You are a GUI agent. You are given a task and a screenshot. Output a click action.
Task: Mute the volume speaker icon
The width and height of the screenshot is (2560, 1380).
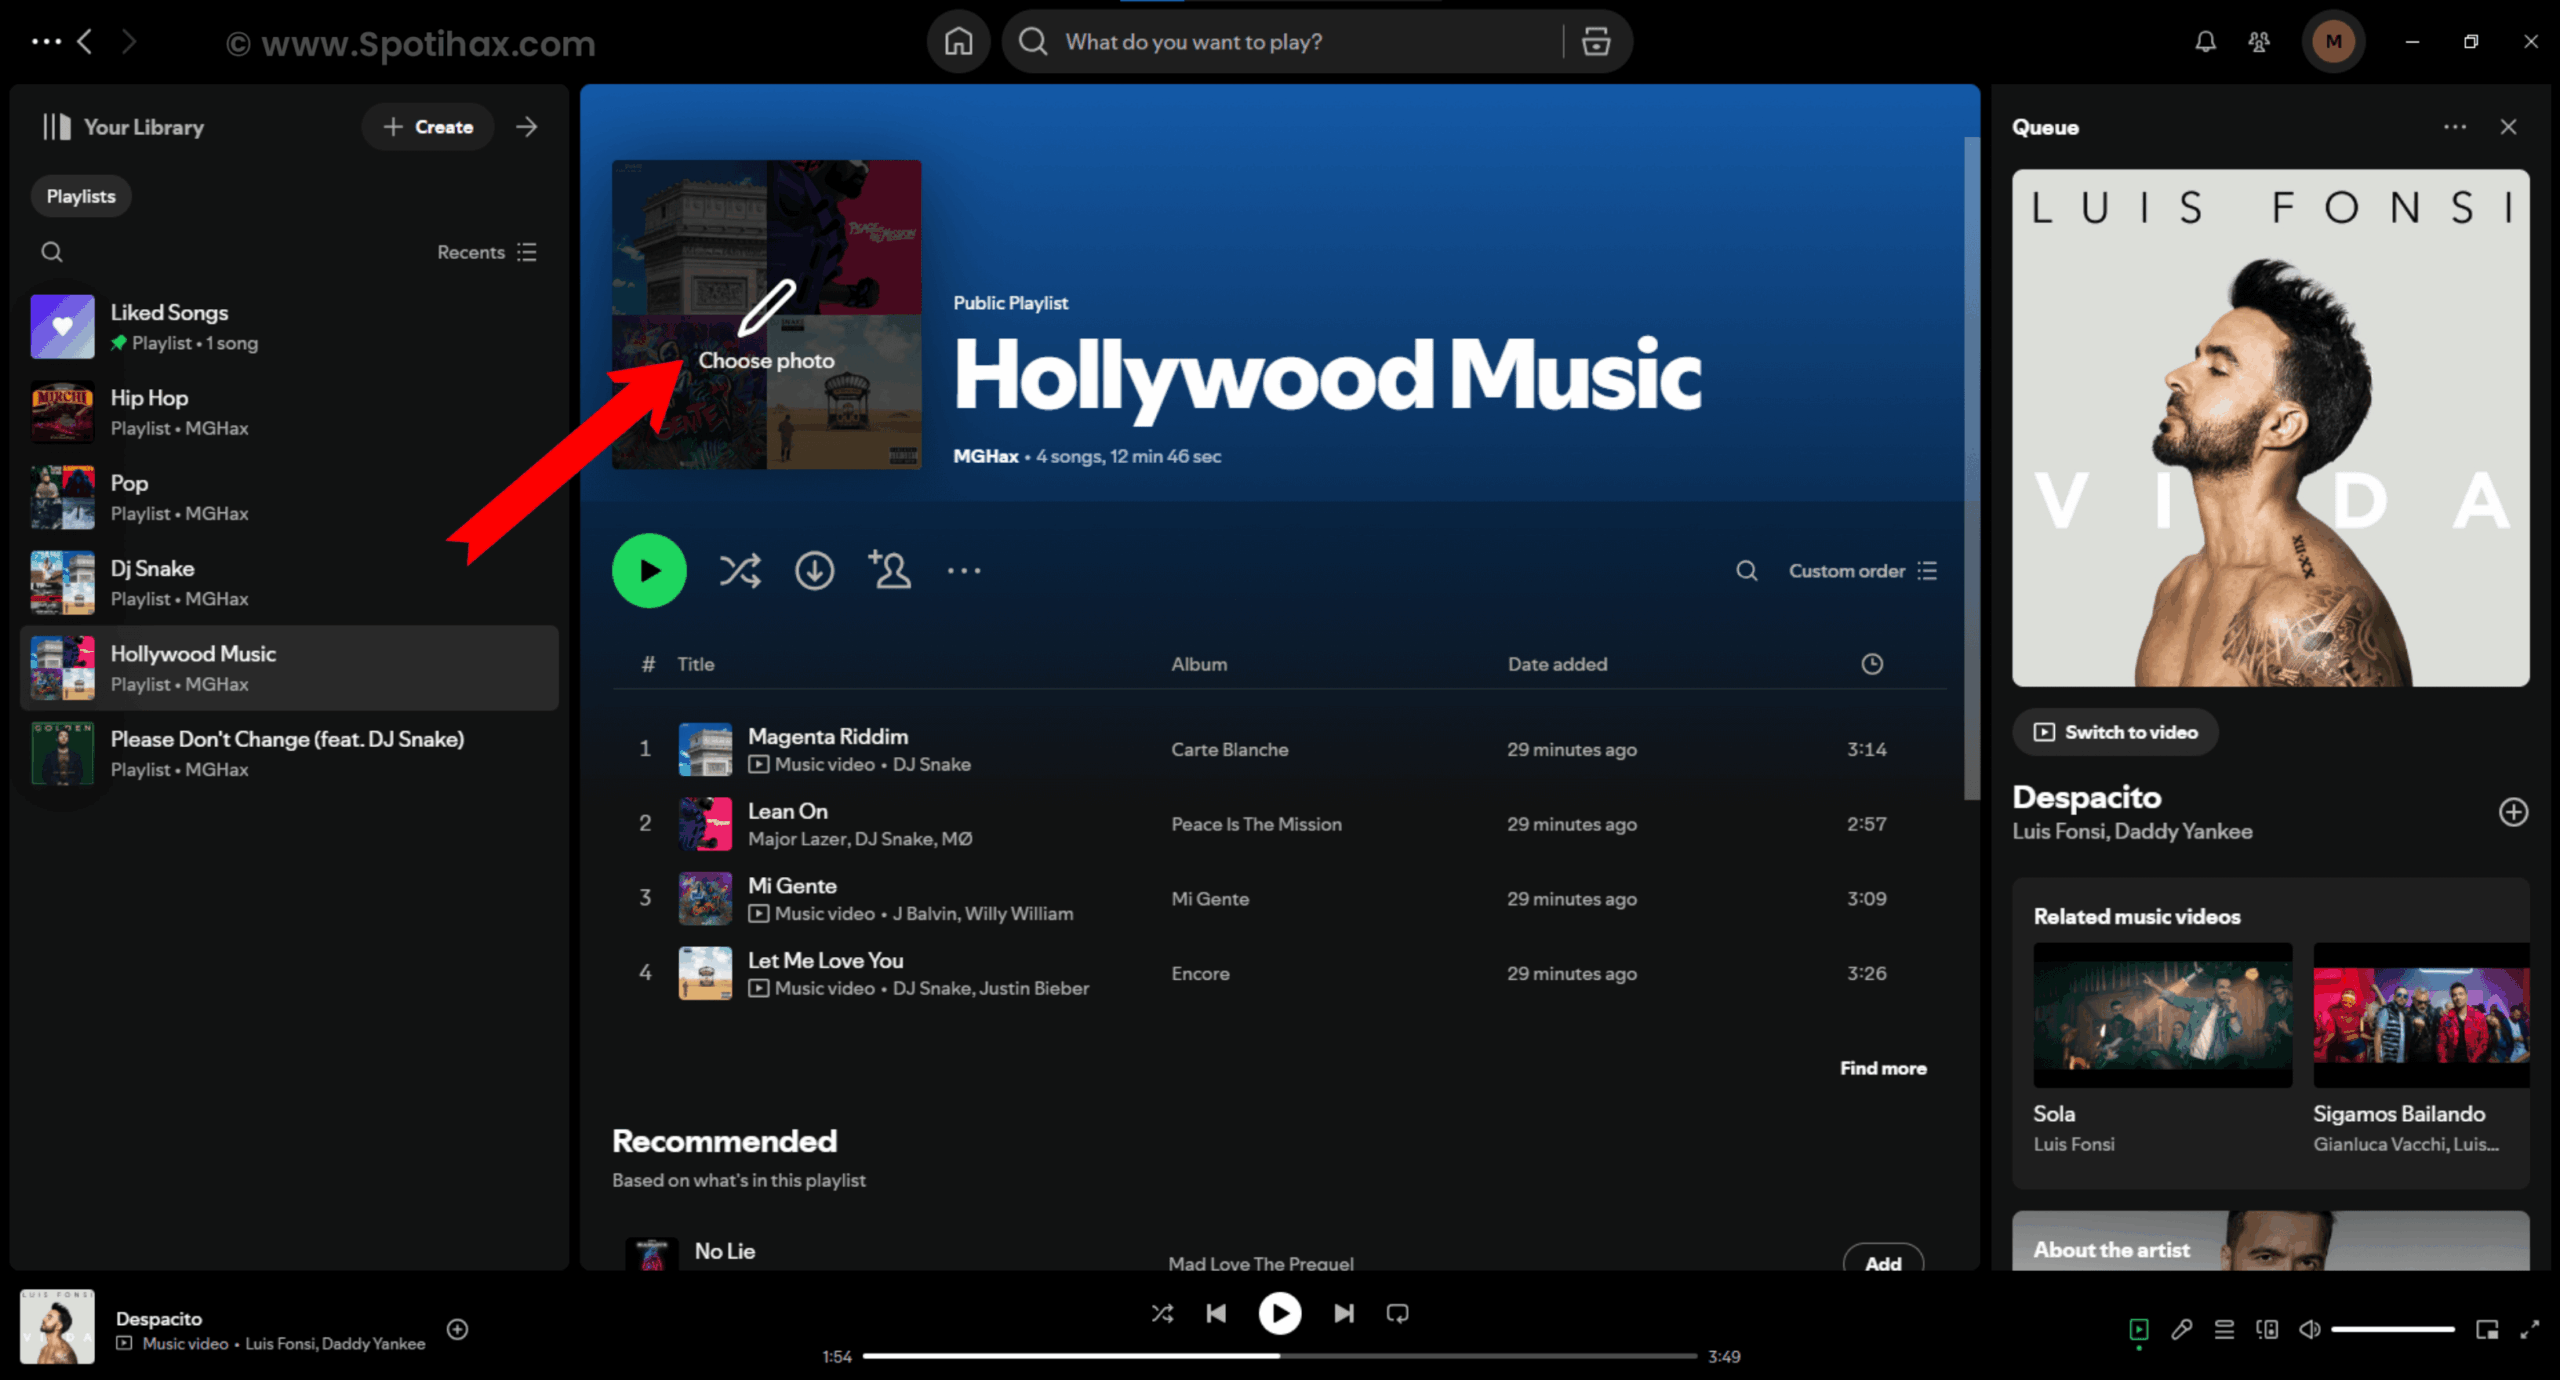2309,1329
